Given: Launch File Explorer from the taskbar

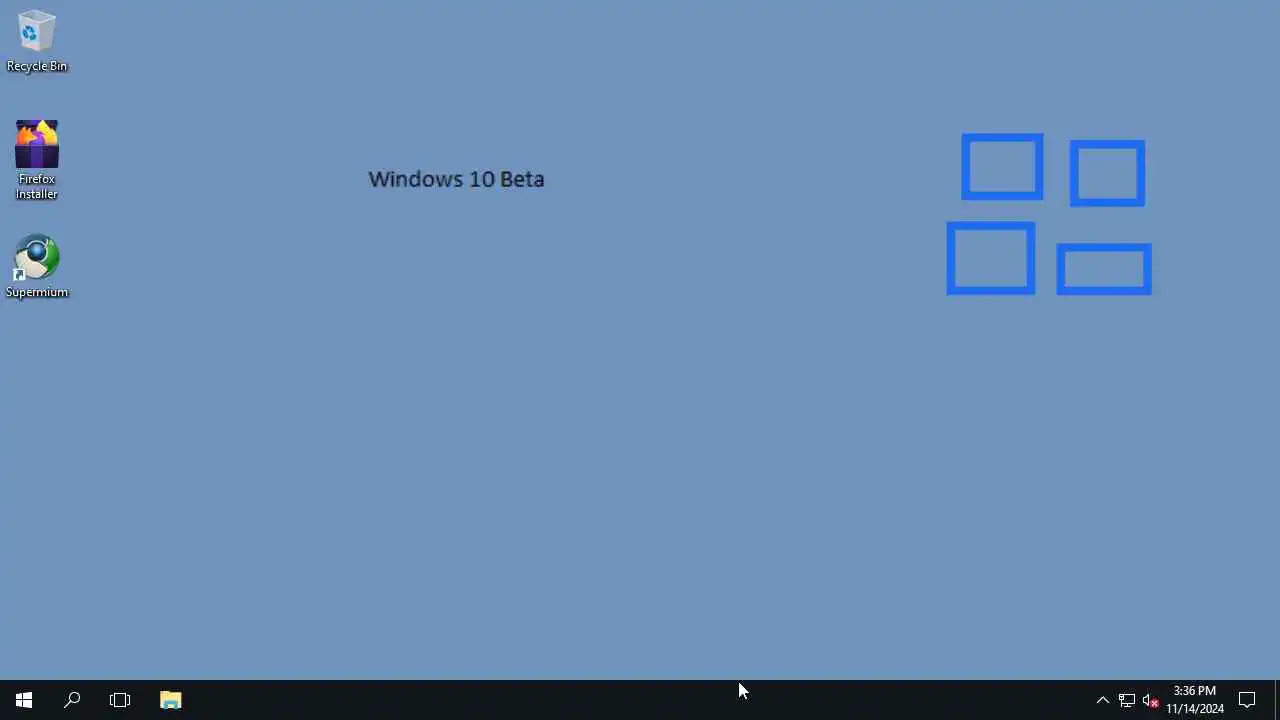Looking at the screenshot, I should (171, 700).
